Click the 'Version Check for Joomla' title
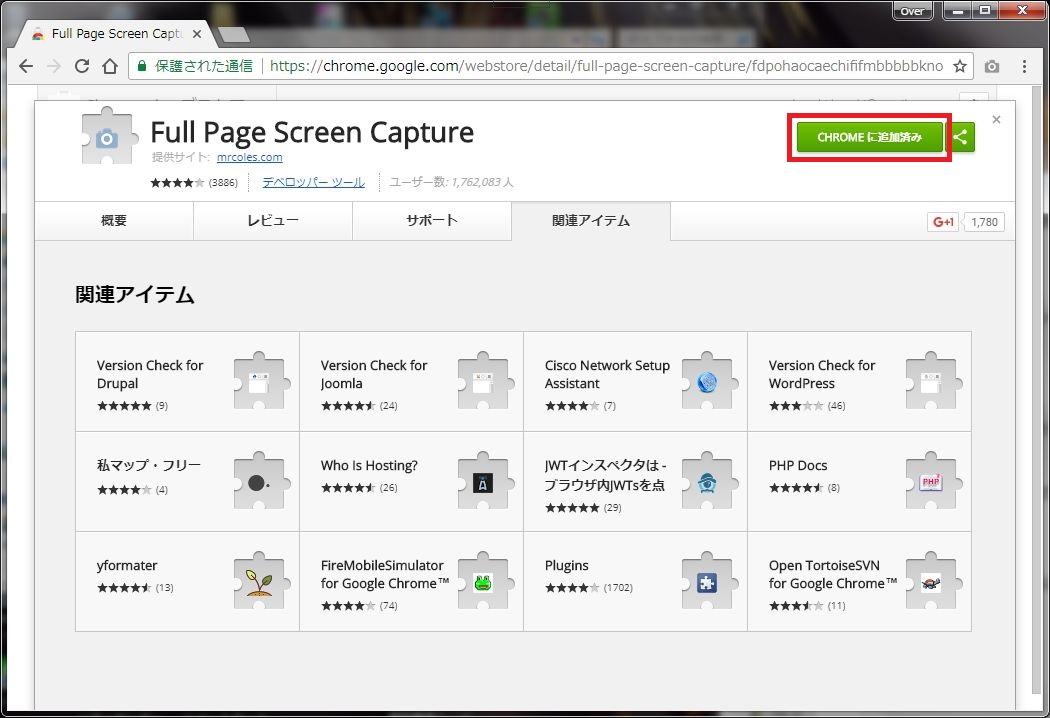This screenshot has height=718, width=1050. pos(374,374)
